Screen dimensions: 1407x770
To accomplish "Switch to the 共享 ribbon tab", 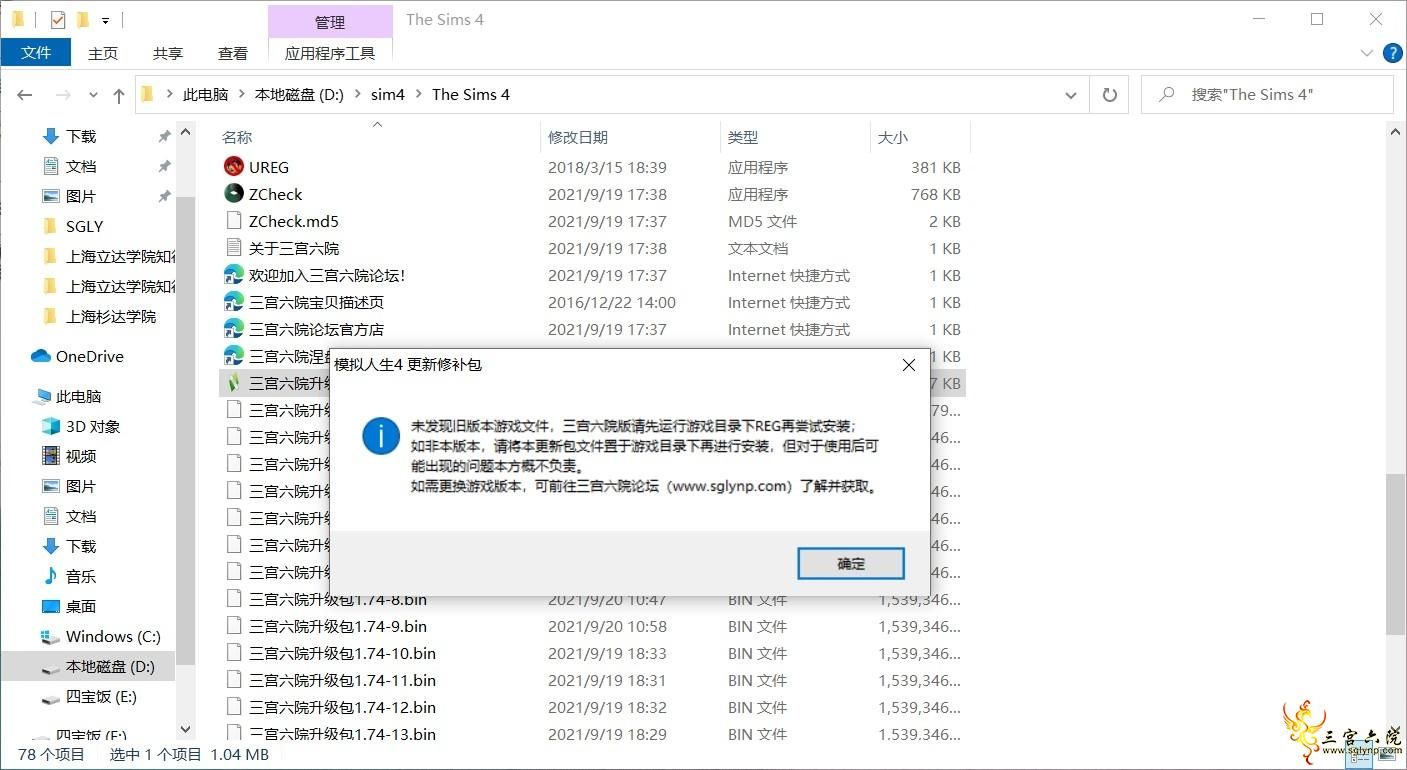I will tap(168, 53).
